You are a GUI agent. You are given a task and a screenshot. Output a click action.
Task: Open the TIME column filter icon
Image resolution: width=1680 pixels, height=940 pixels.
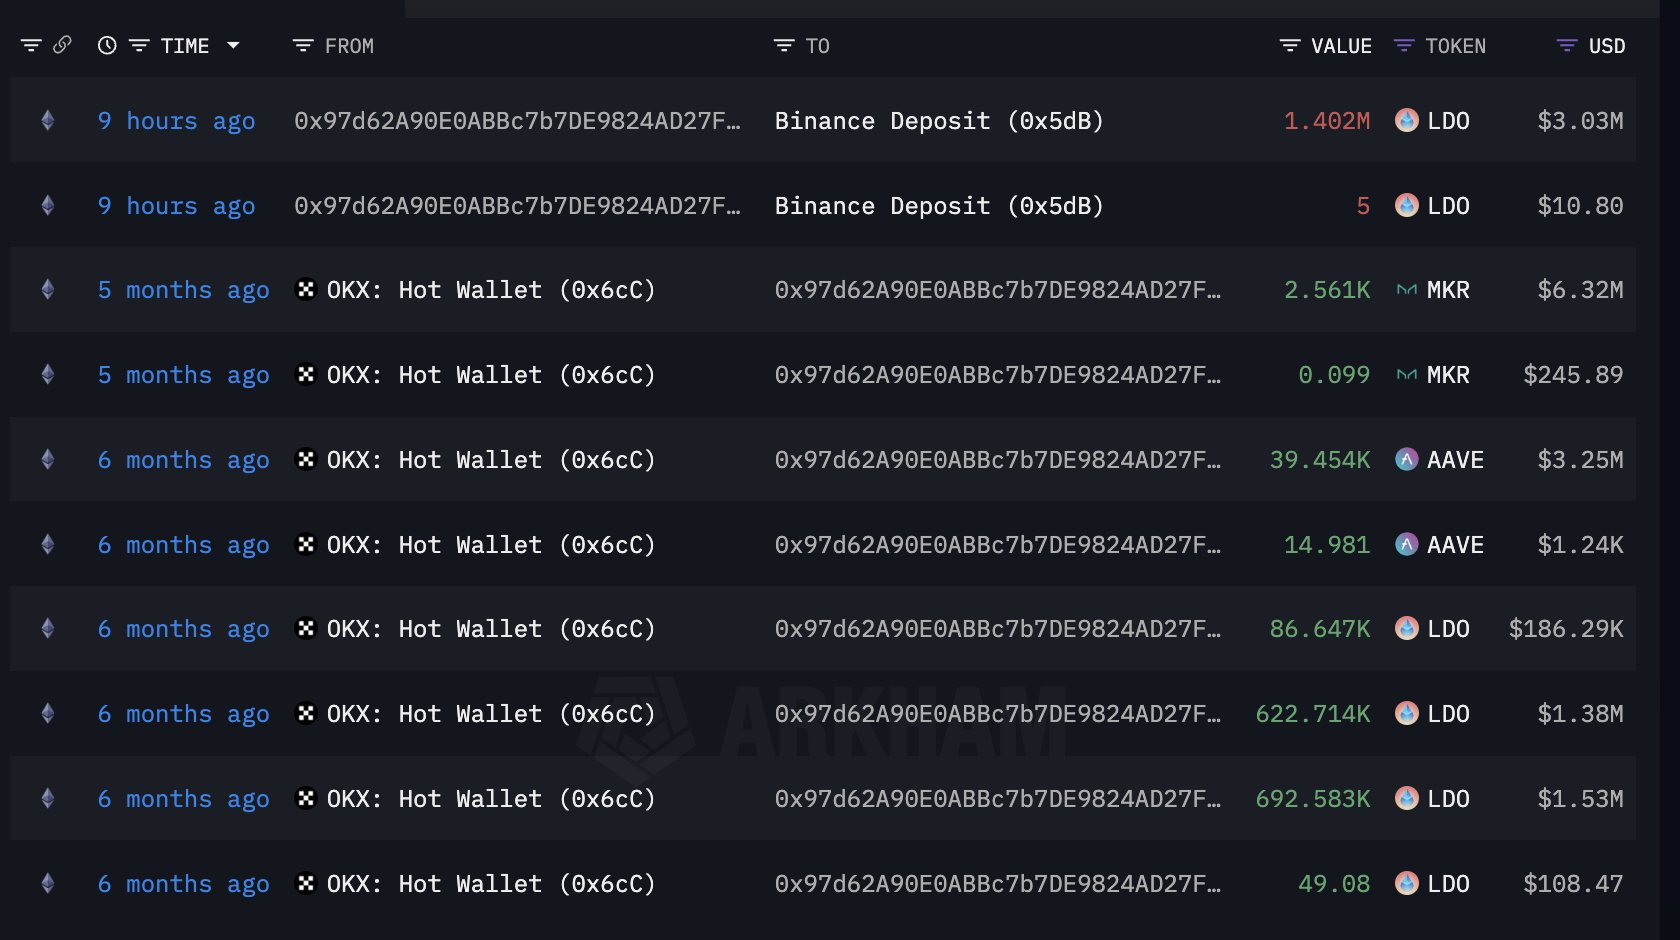coord(139,45)
